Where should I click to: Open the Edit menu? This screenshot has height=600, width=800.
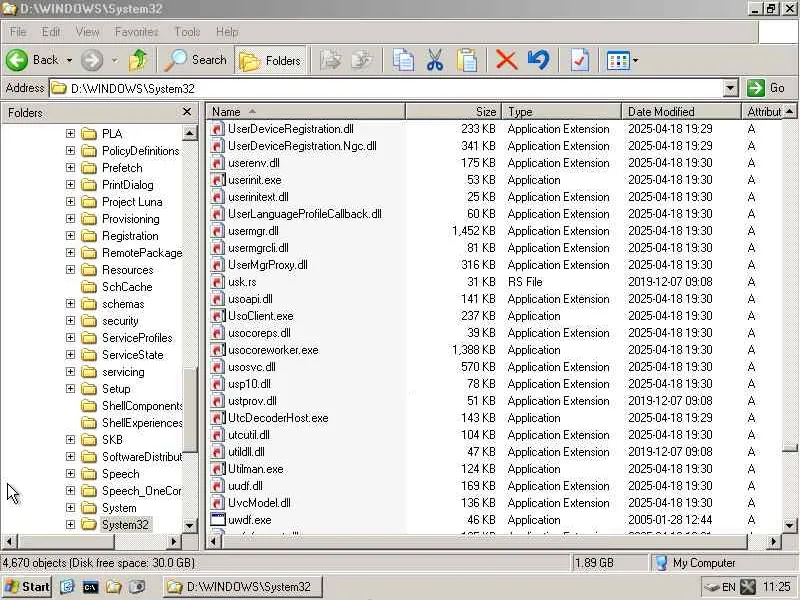[x=51, y=32]
